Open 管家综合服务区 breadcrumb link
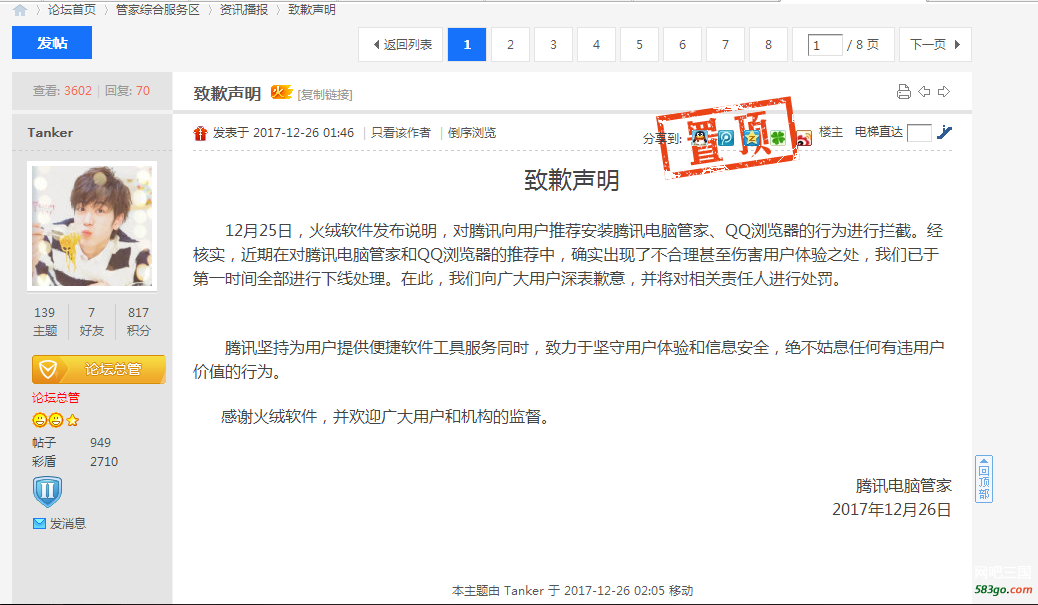Viewport: 1038px width, 605px height. click(158, 10)
